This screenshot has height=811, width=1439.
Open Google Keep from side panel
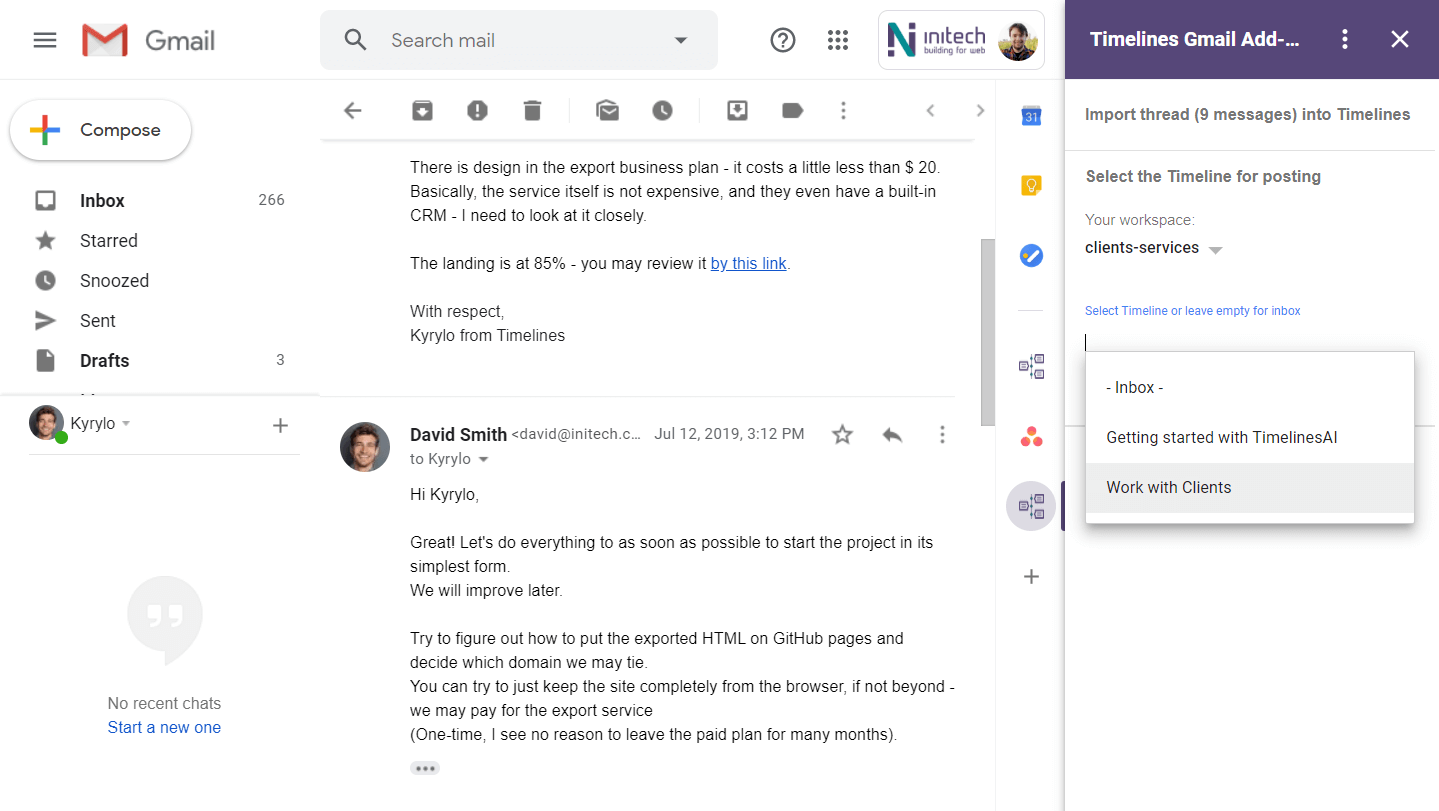tap(1031, 185)
